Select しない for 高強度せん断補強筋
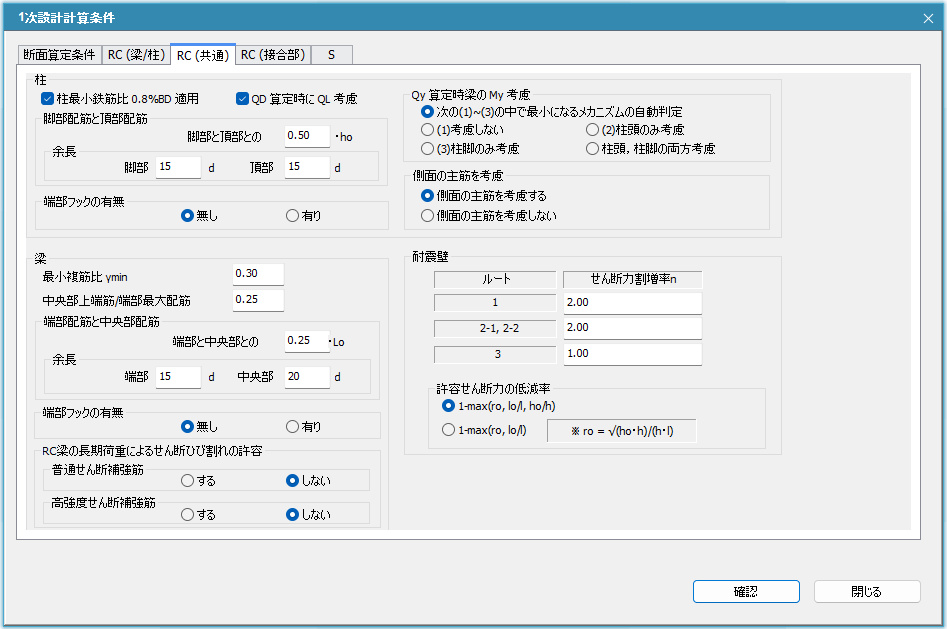Viewport: 947px width, 629px height. 309,514
